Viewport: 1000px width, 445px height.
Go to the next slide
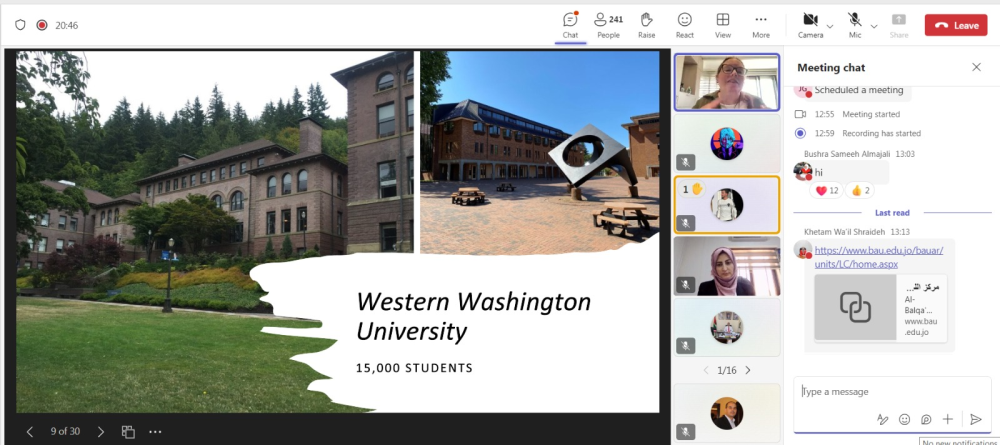(x=100, y=432)
